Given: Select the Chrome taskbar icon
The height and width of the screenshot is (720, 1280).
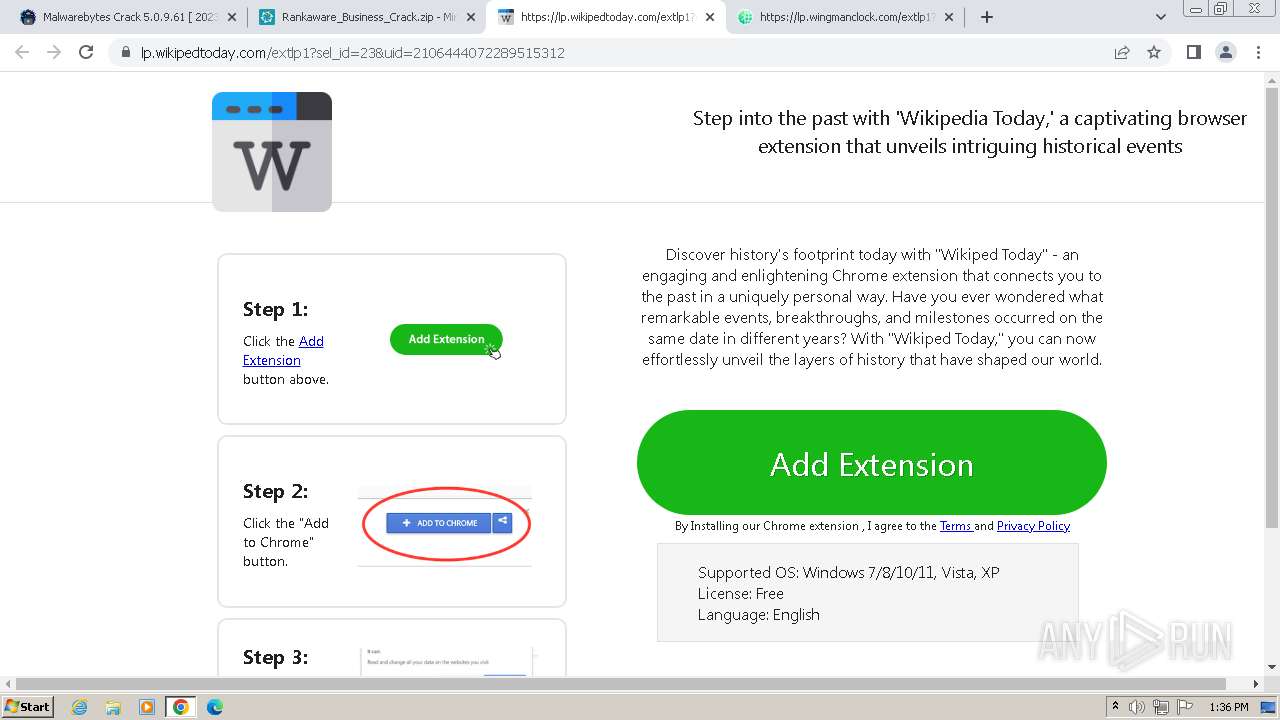Looking at the screenshot, I should pos(181,707).
